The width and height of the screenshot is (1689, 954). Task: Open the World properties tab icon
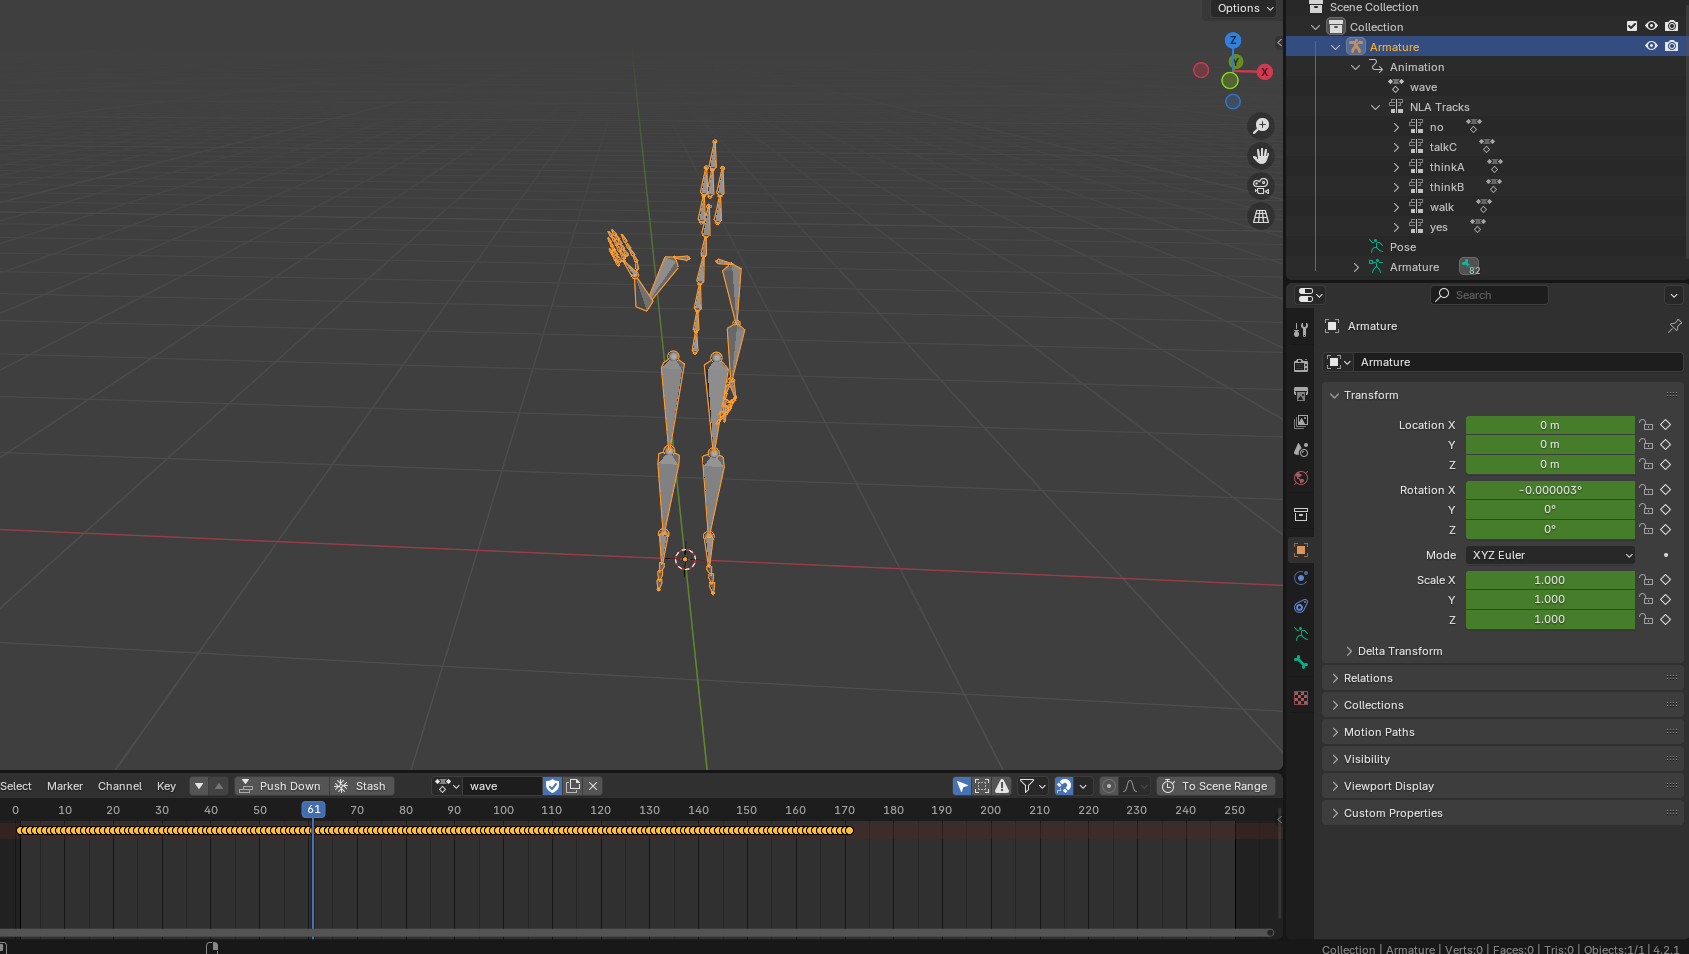1301,478
